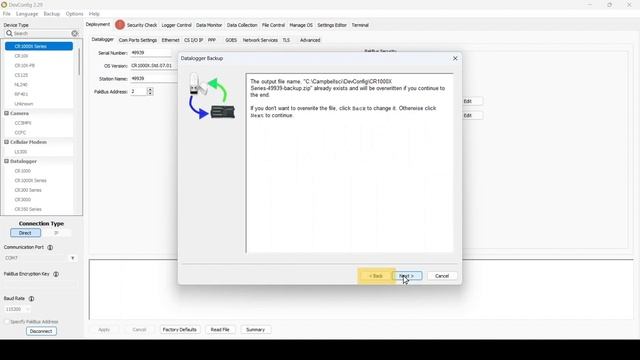
Task: Select CS125 in the device list
Action: [x=21, y=75]
